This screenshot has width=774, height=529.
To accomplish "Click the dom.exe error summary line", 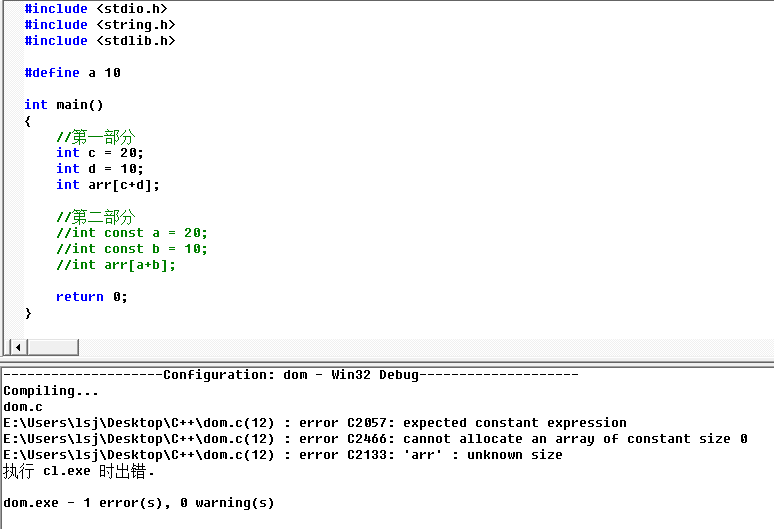I will pyautogui.click(x=139, y=503).
